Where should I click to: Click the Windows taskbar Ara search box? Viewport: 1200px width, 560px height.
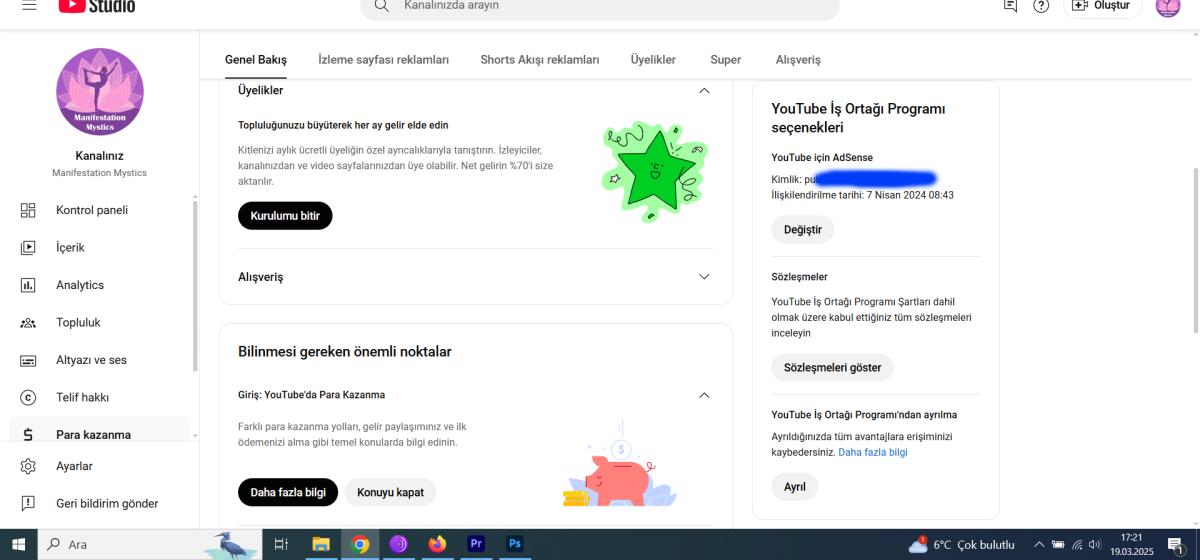tap(150, 544)
